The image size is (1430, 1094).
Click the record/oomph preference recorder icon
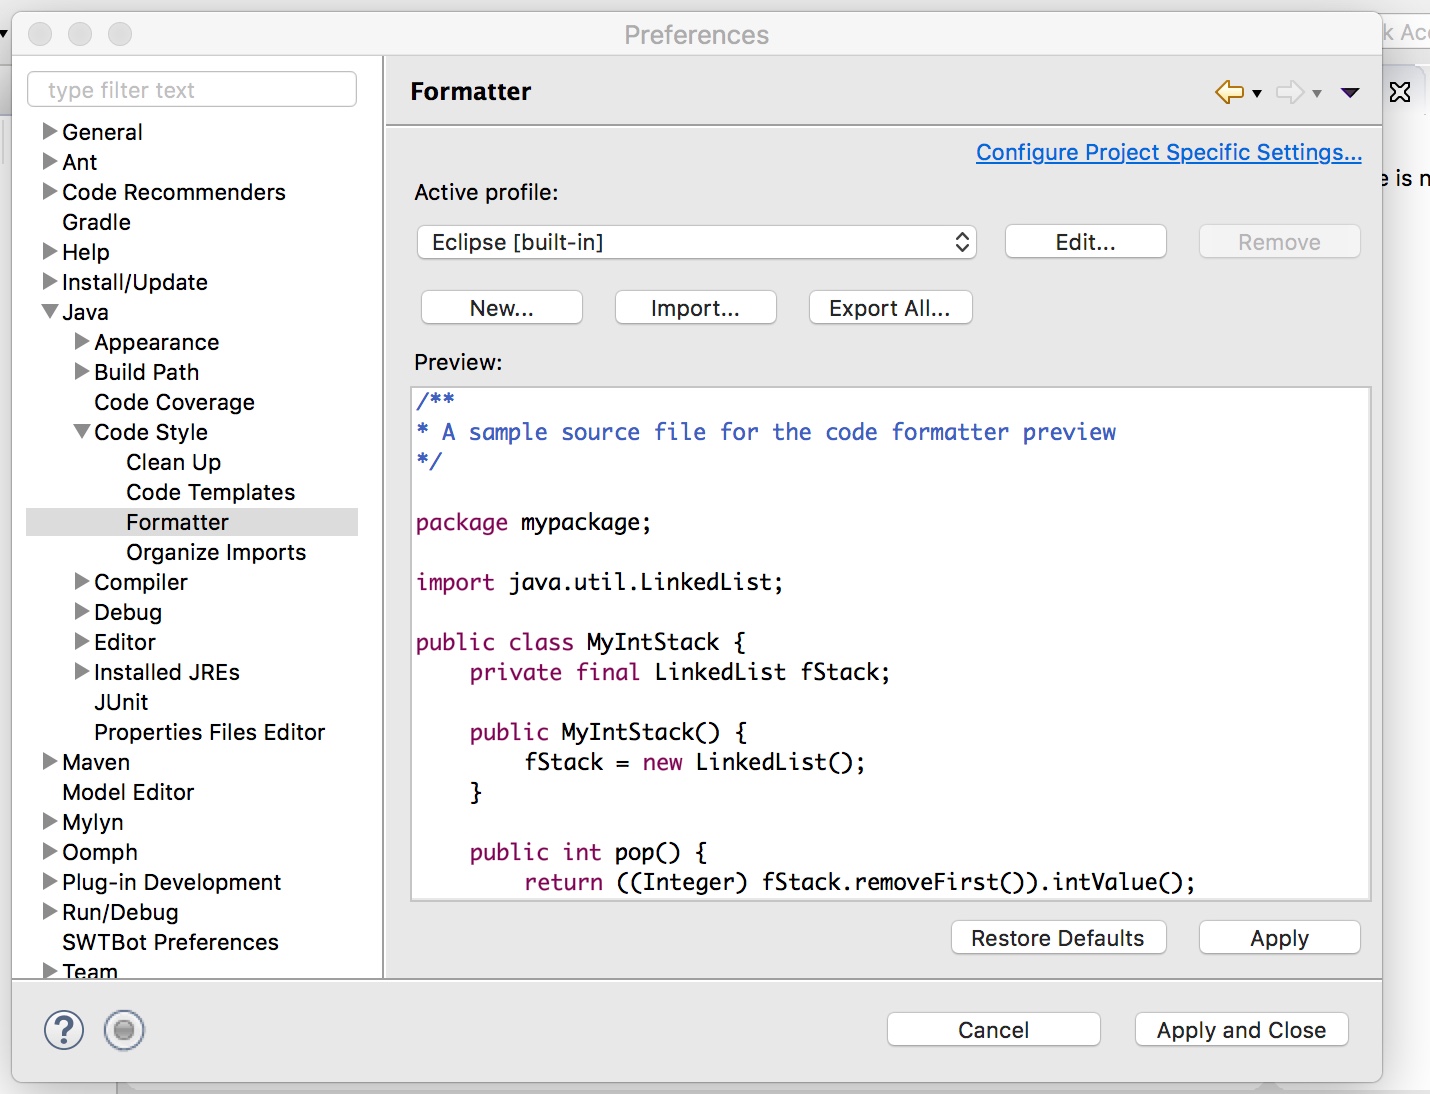tap(124, 1030)
